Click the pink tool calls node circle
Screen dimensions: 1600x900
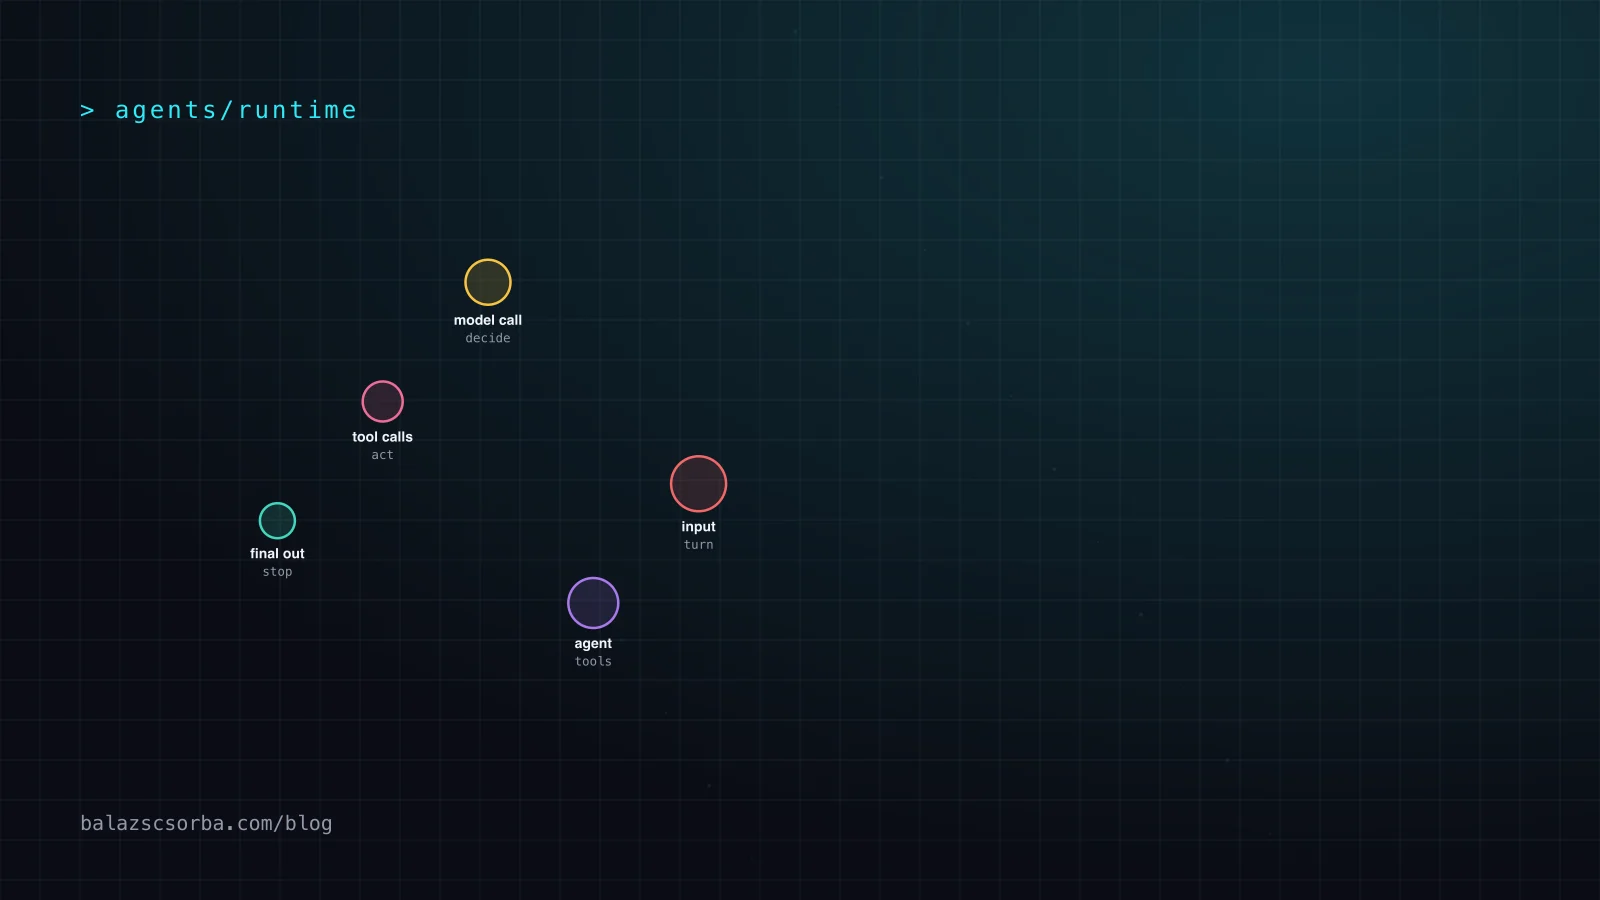(x=382, y=401)
